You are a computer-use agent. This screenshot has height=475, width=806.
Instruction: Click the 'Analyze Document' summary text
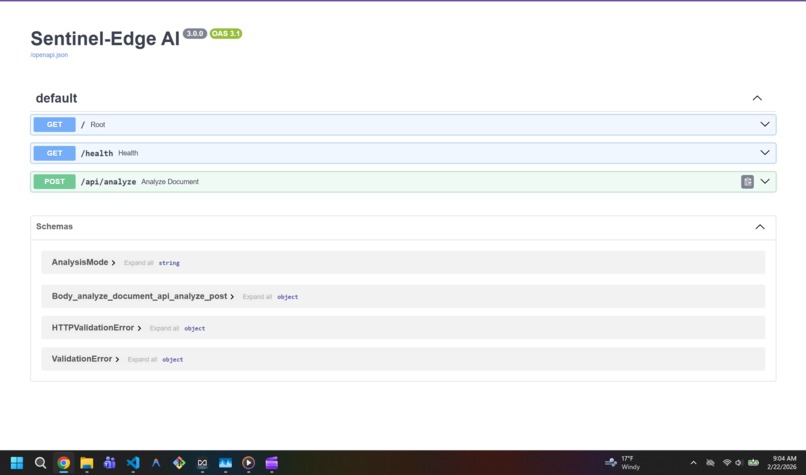click(x=170, y=181)
